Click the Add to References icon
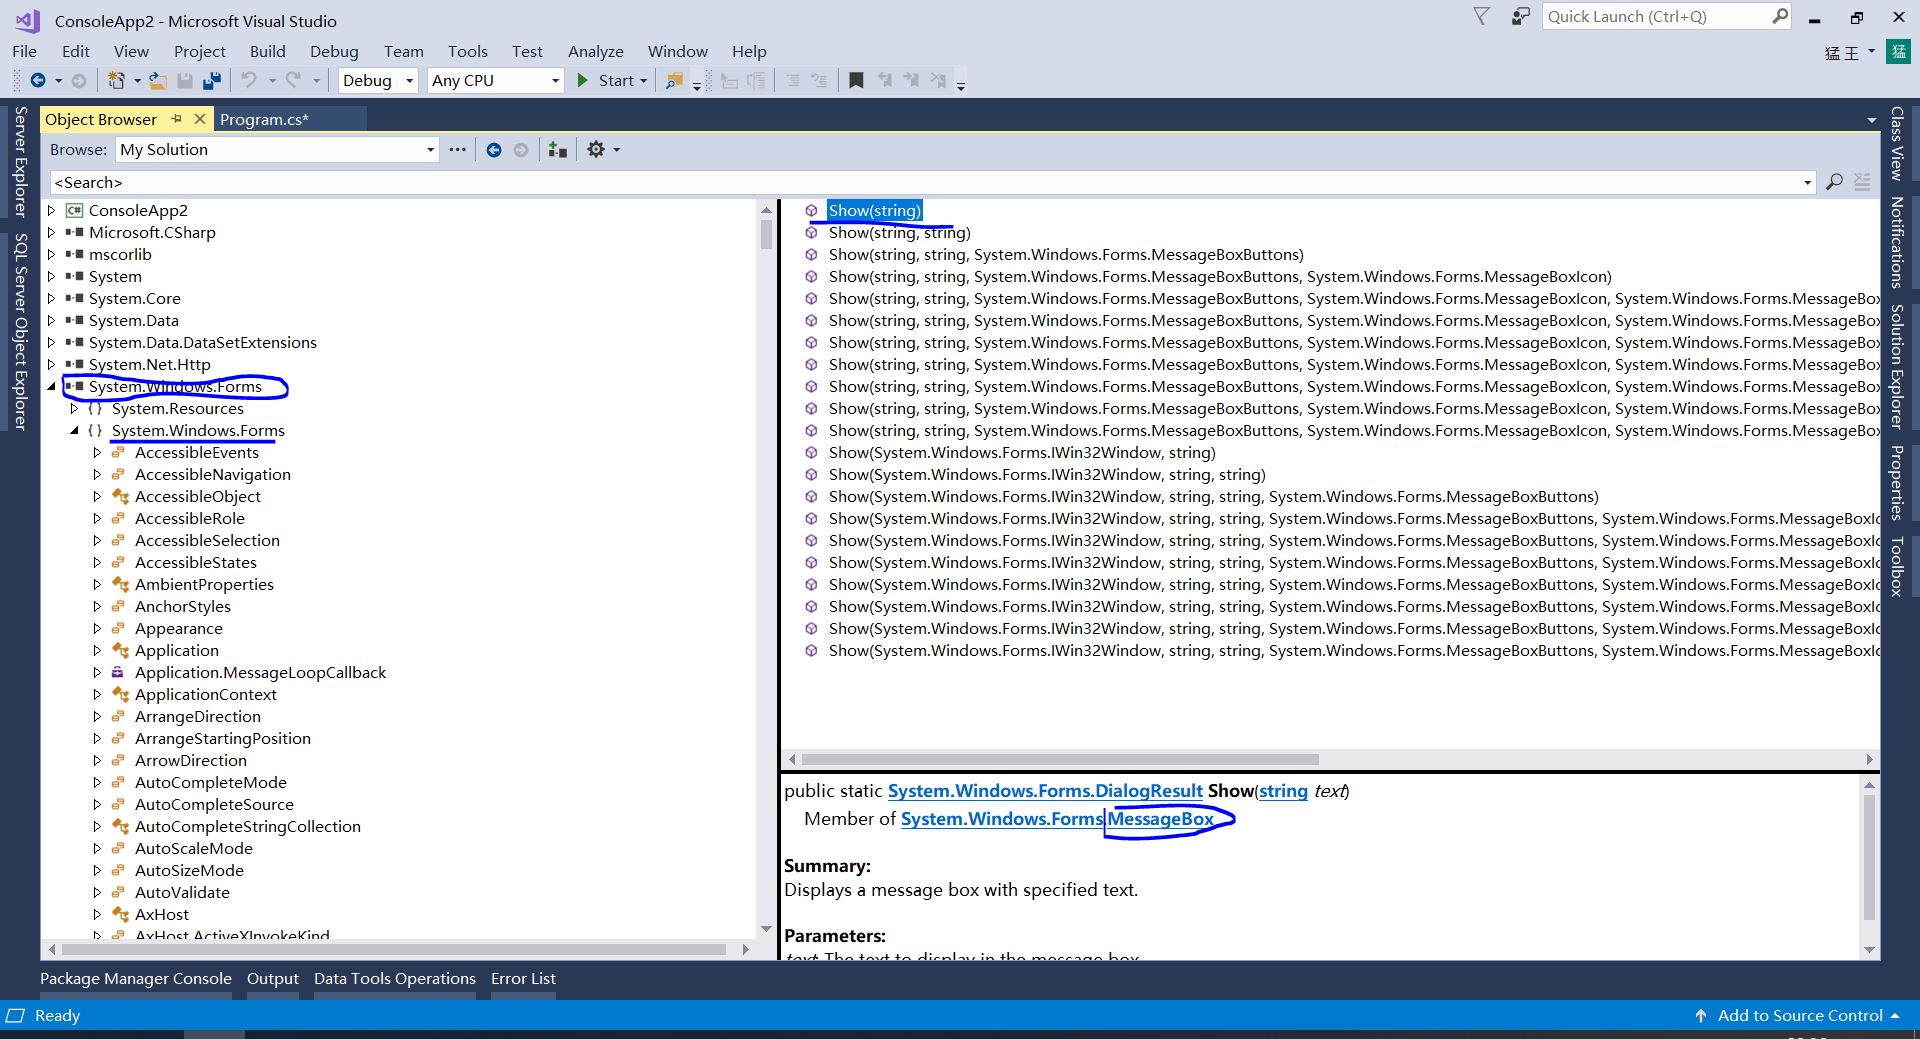 (558, 150)
